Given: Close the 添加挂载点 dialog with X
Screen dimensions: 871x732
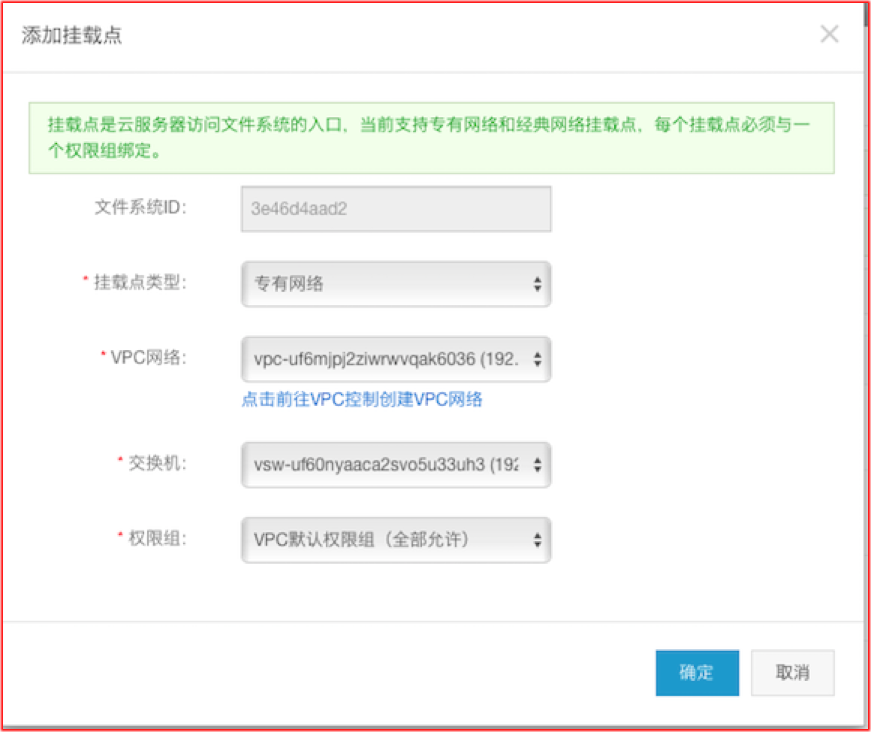Looking at the screenshot, I should click(829, 34).
